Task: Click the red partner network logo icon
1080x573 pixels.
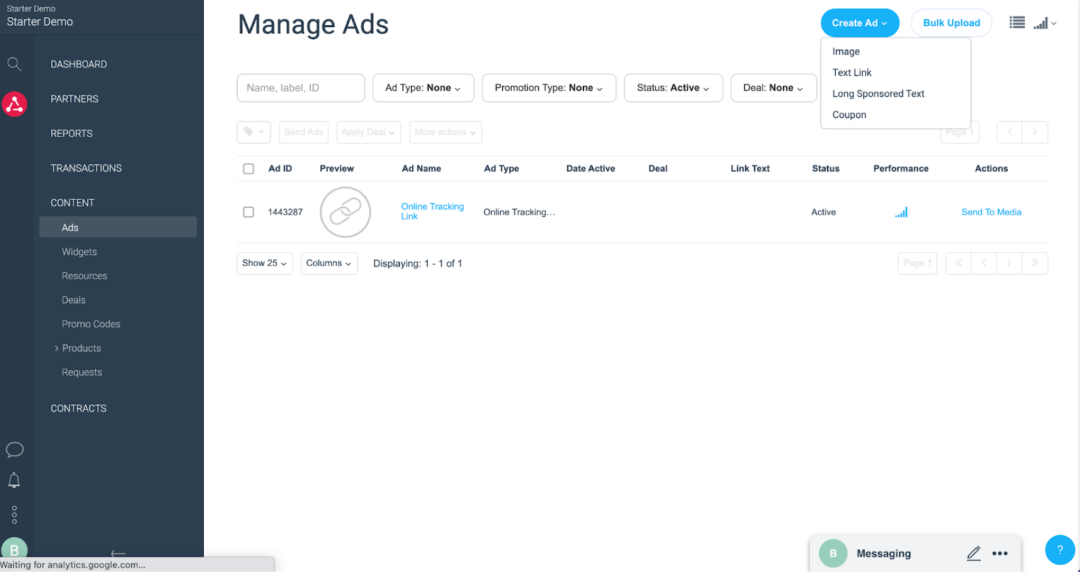Action: point(14,103)
